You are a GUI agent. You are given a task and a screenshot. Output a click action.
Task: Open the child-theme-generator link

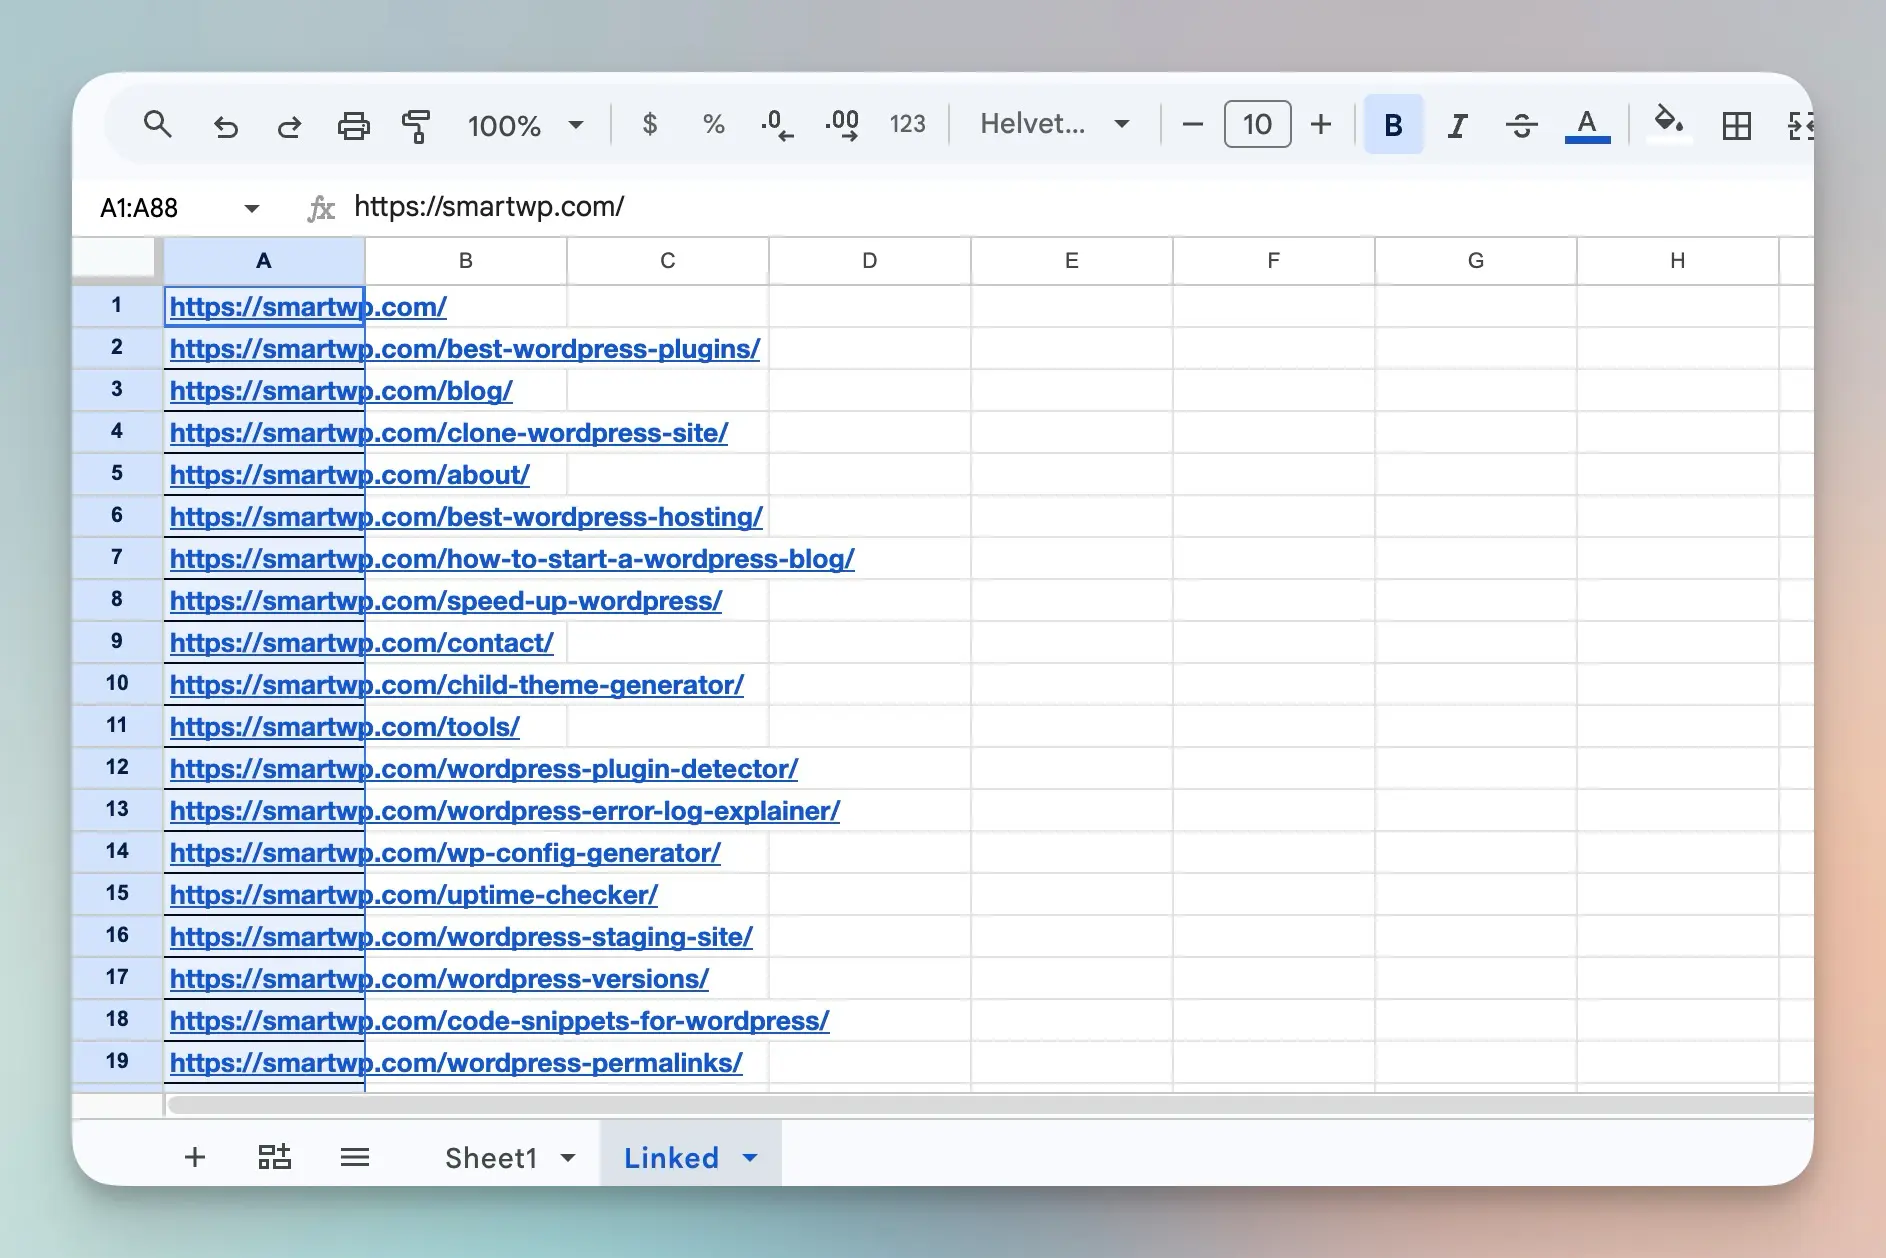[x=457, y=685]
